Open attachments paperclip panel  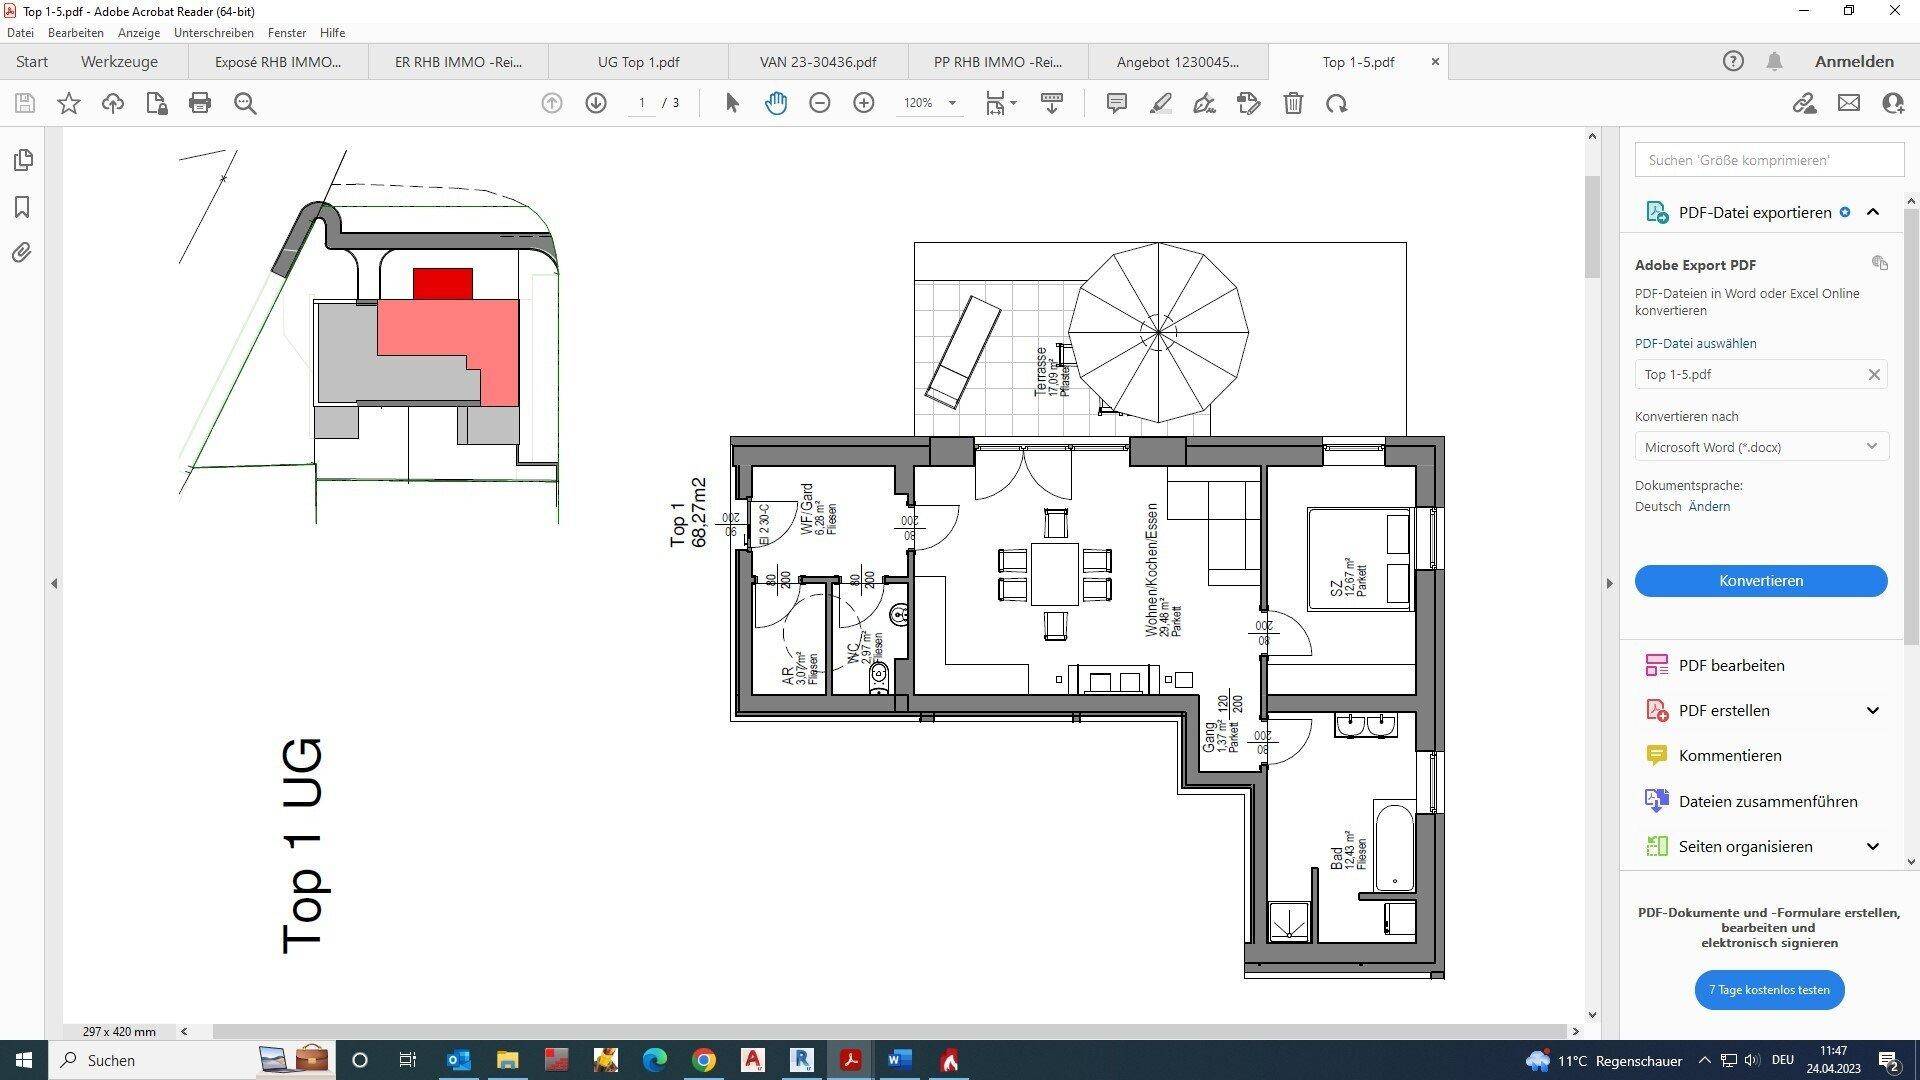pyautogui.click(x=22, y=252)
